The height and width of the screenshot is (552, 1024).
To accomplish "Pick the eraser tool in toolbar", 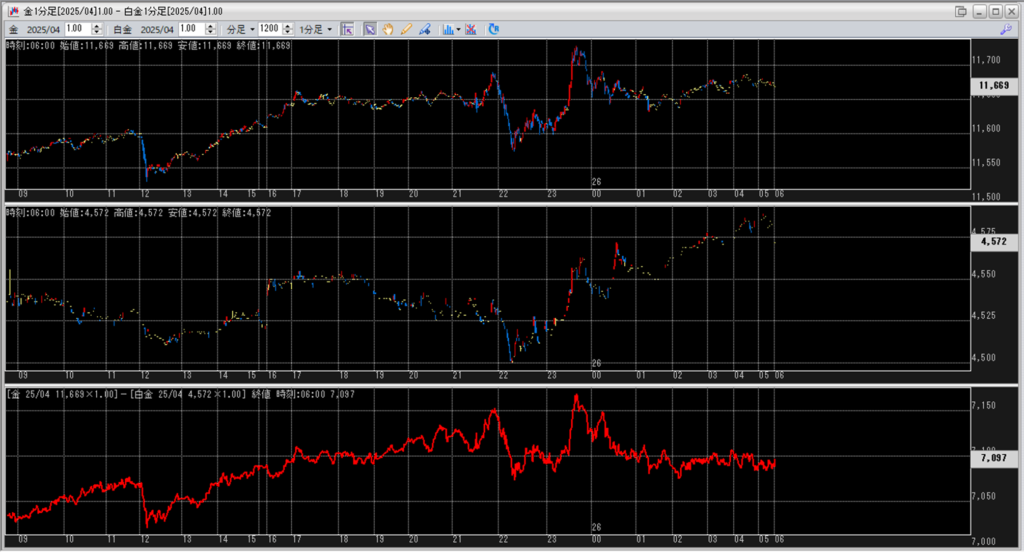I will point(425,29).
